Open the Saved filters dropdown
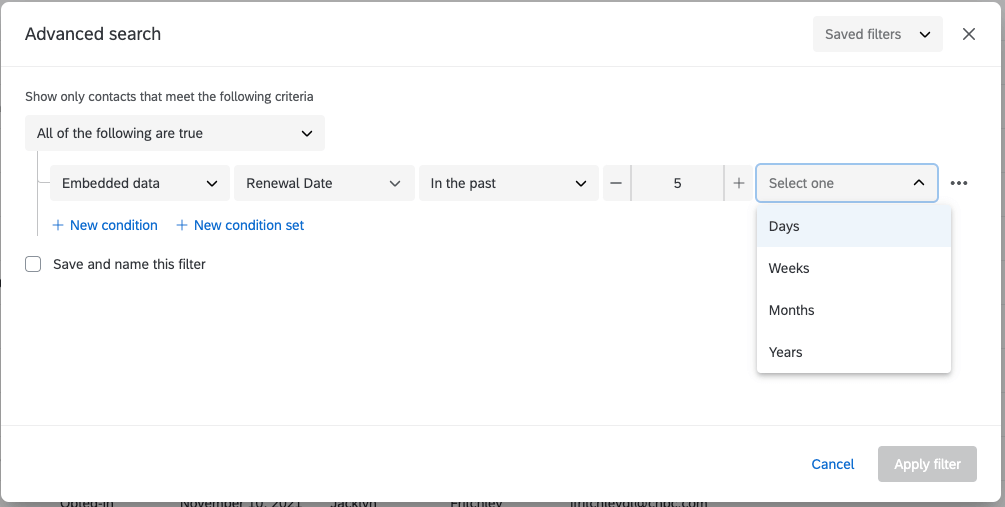 [877, 34]
